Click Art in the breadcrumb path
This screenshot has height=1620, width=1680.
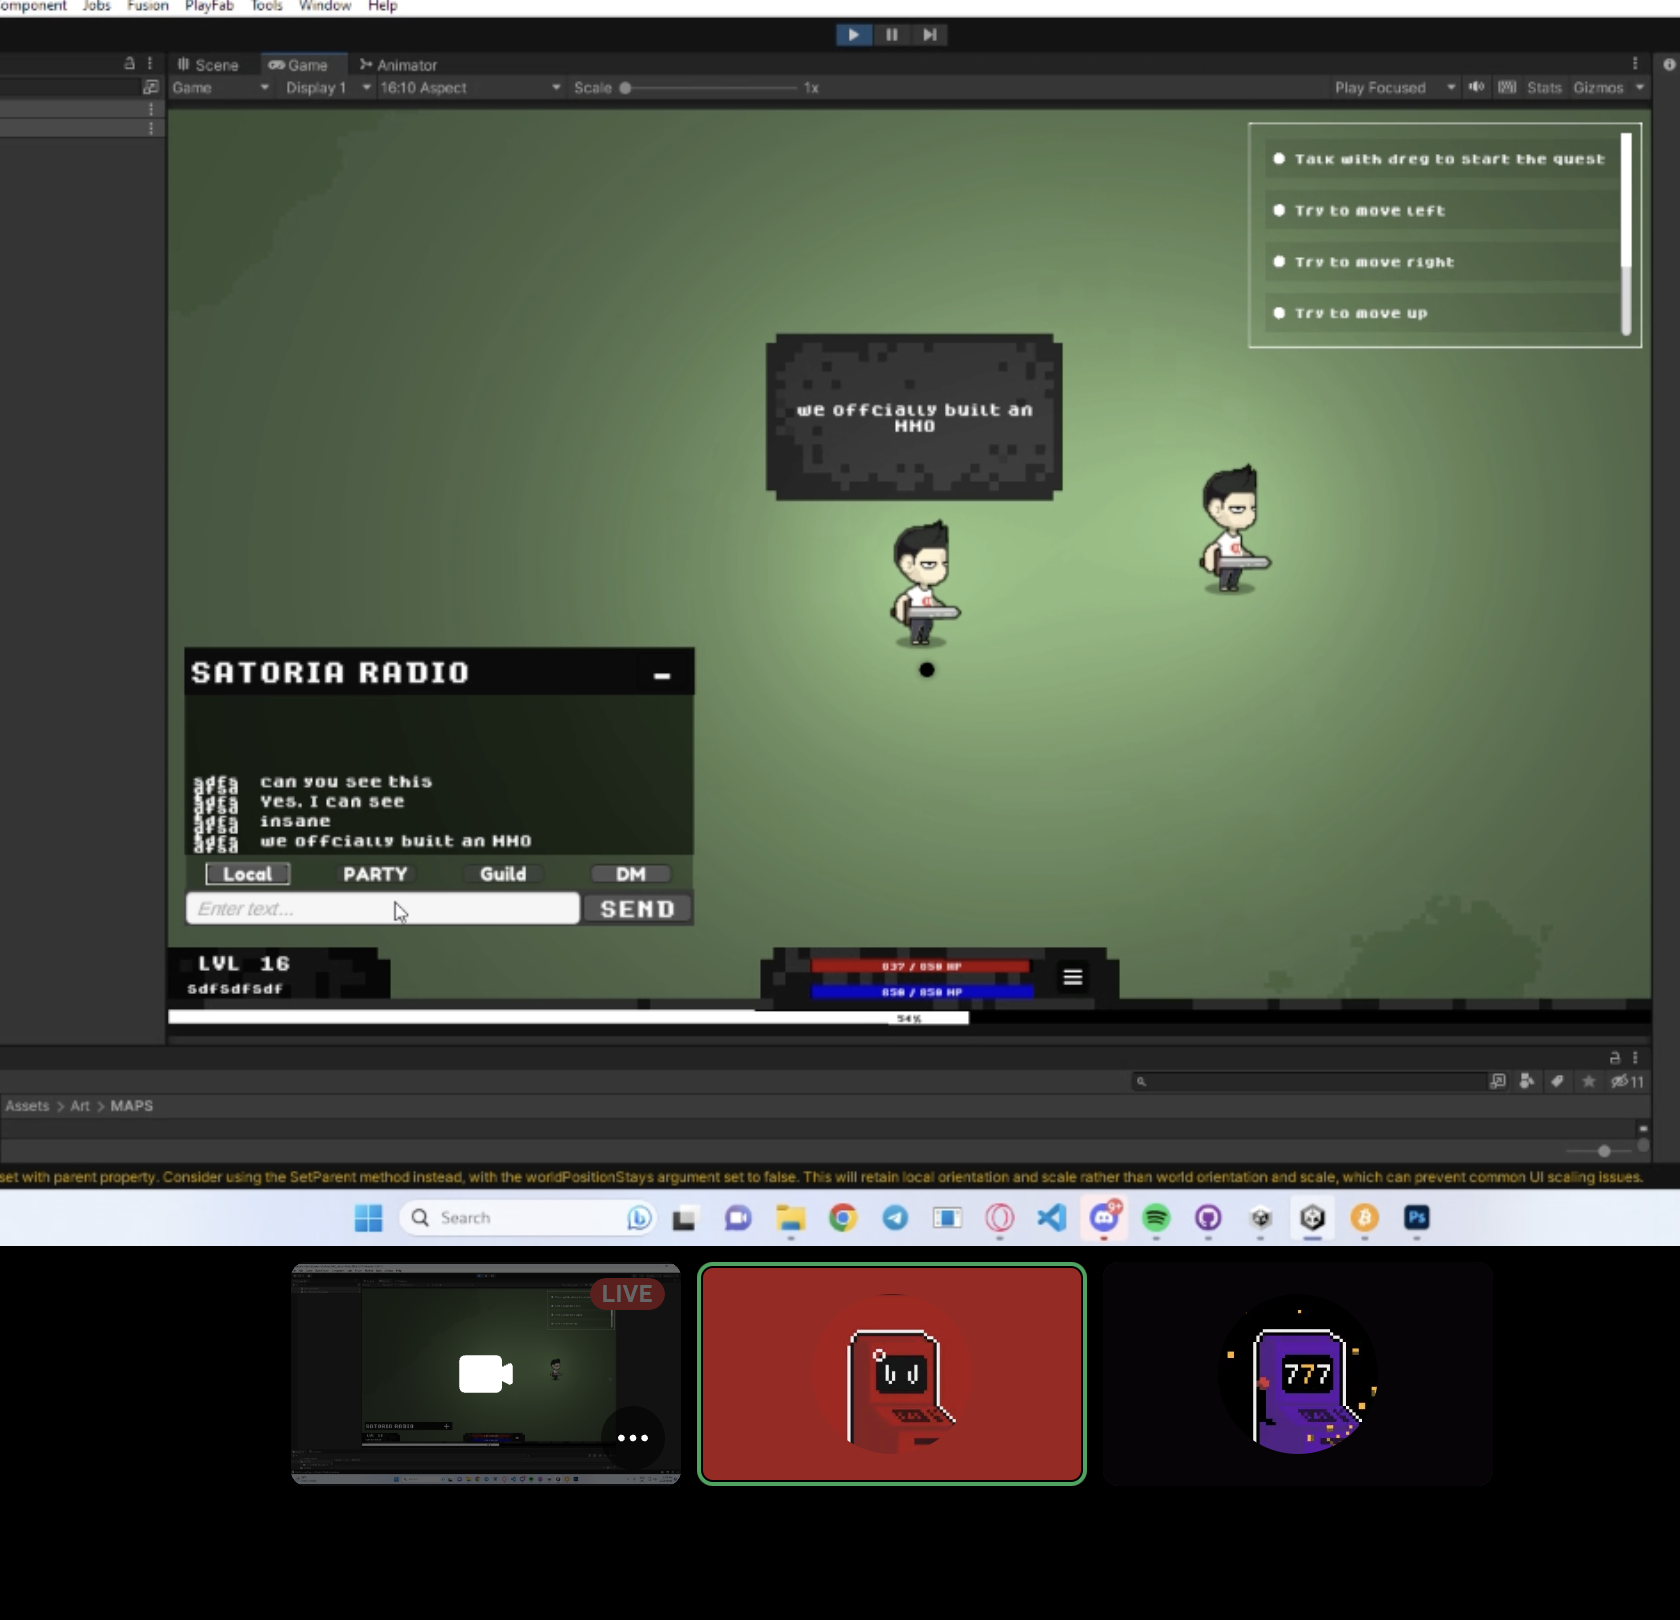(80, 1106)
